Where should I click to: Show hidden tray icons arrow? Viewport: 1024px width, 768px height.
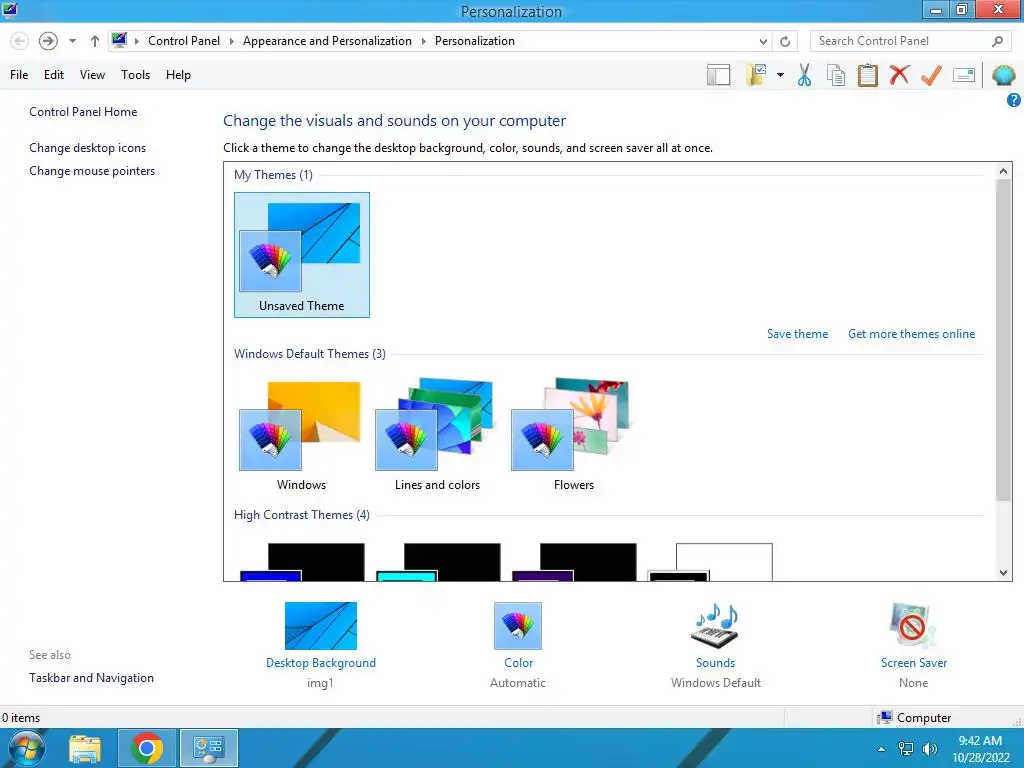click(882, 749)
